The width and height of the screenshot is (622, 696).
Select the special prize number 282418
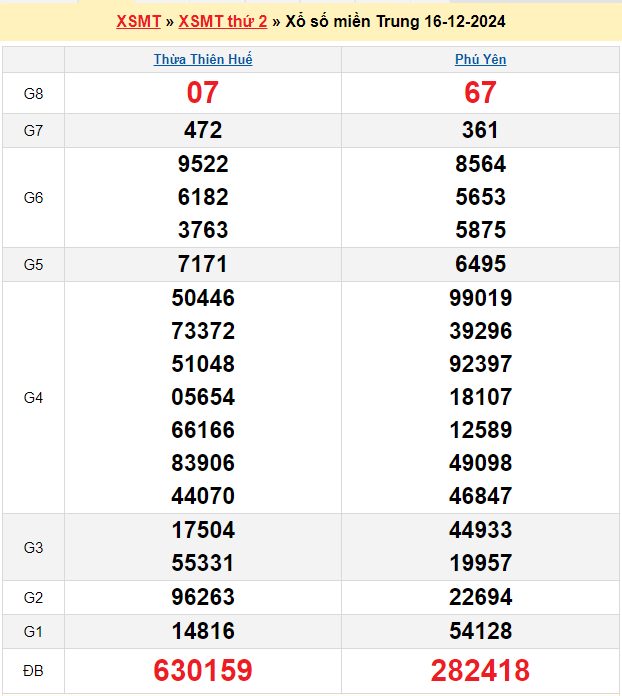pyautogui.click(x=480, y=670)
